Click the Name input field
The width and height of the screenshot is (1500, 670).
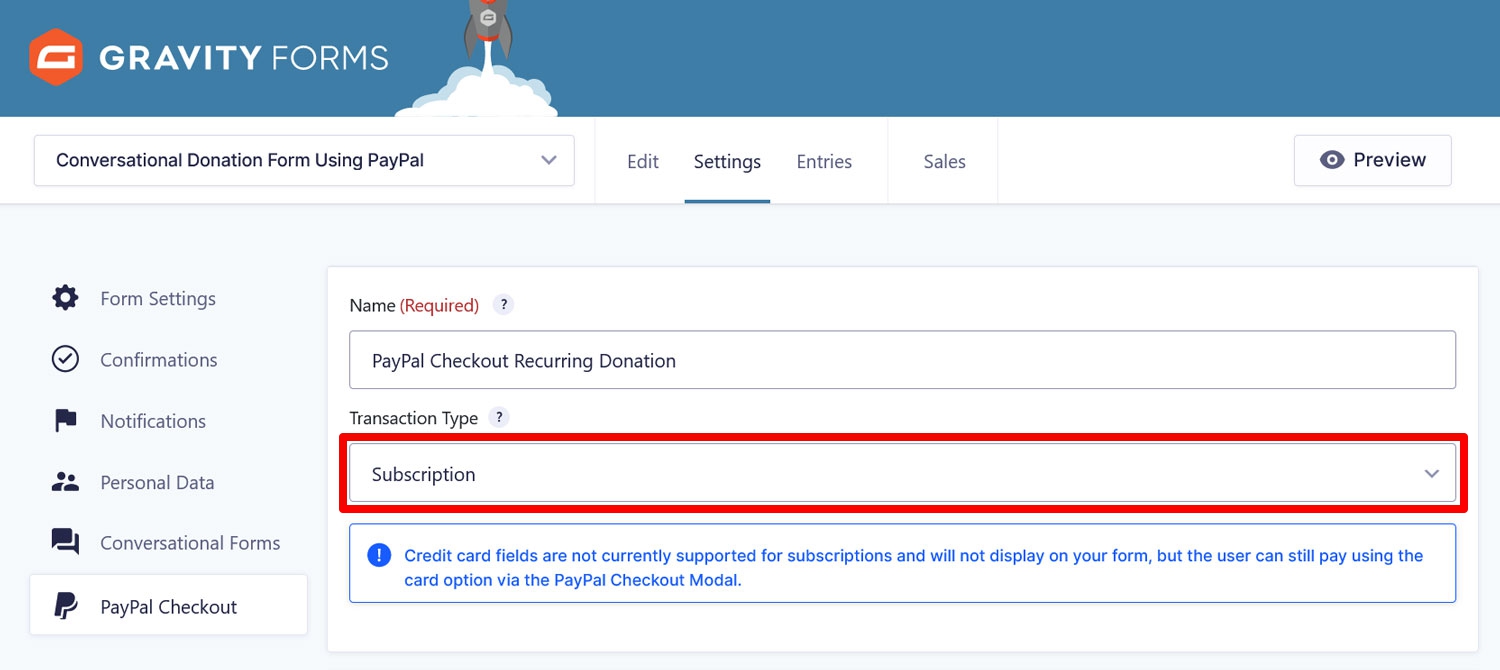(902, 360)
